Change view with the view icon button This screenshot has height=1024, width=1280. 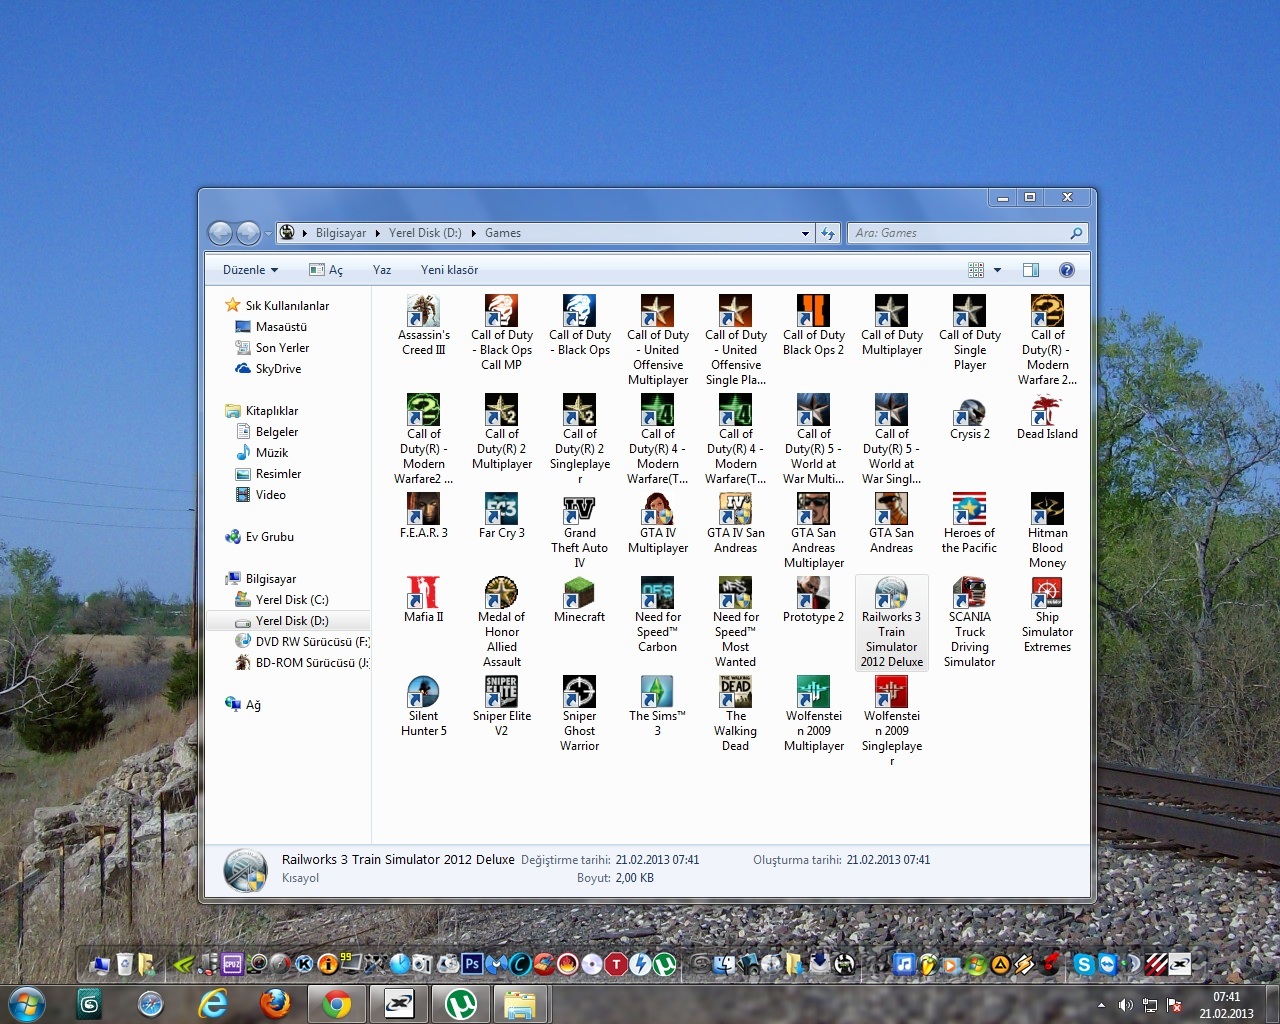click(976, 270)
